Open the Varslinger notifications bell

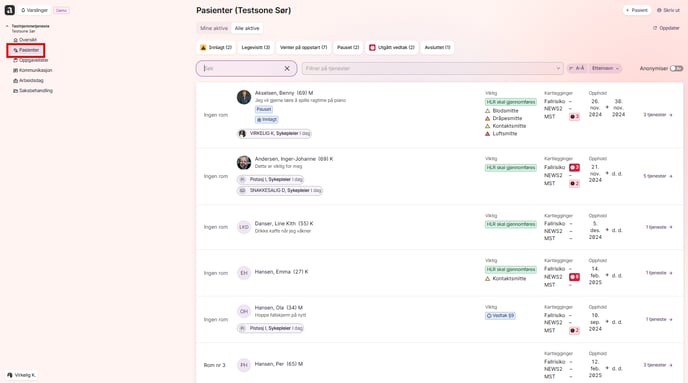[x=34, y=10]
